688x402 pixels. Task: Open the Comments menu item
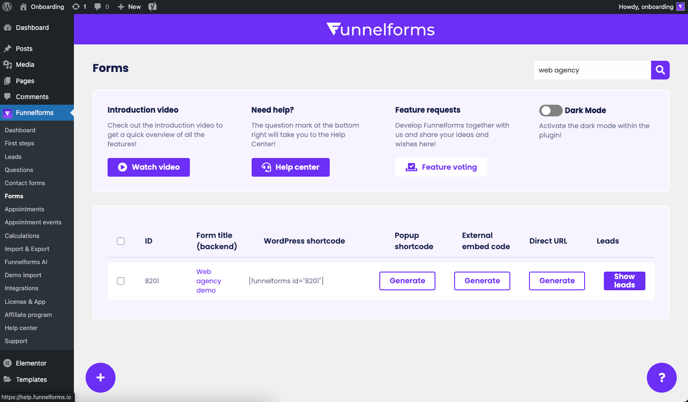(x=37, y=97)
